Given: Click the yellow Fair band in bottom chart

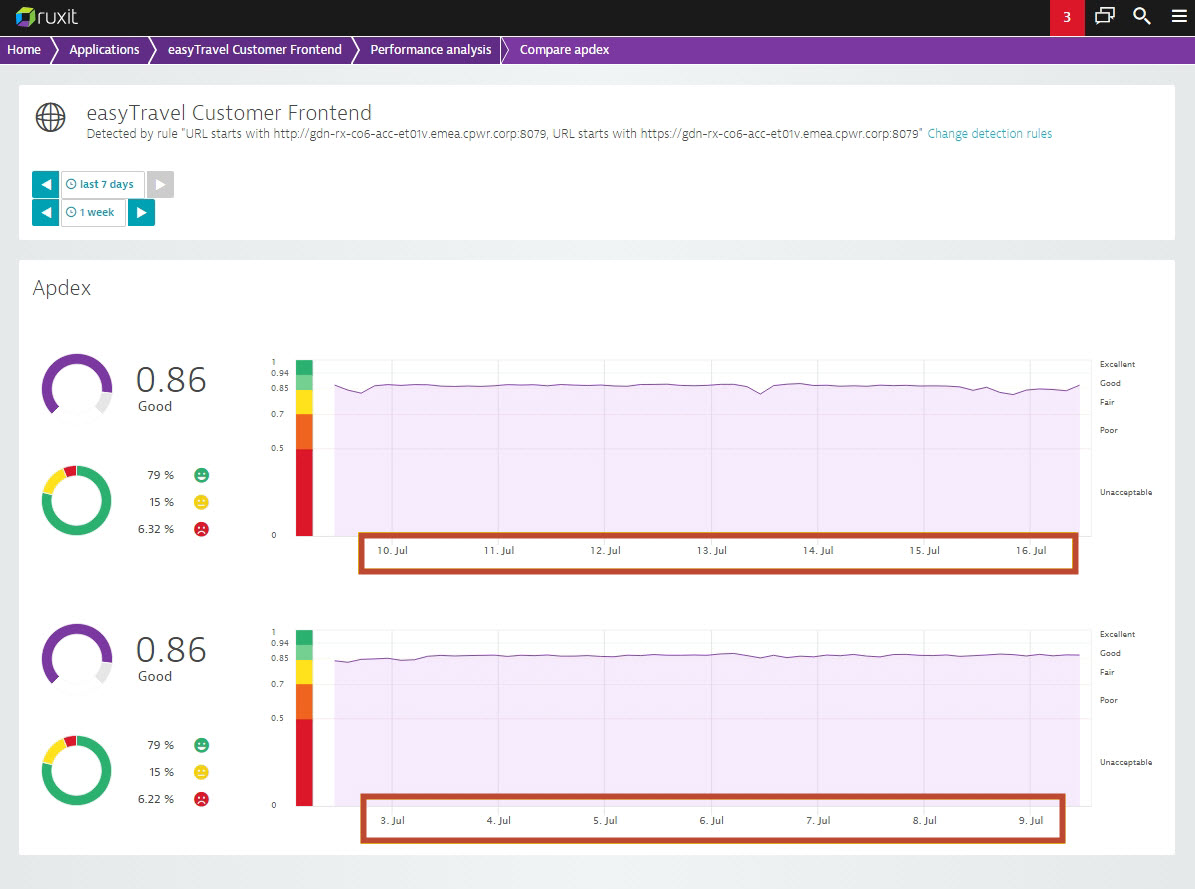Looking at the screenshot, I should point(304,672).
